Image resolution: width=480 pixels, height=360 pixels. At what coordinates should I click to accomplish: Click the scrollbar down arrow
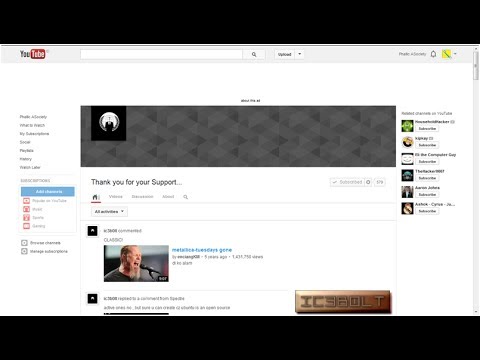pyautogui.click(x=476, y=312)
